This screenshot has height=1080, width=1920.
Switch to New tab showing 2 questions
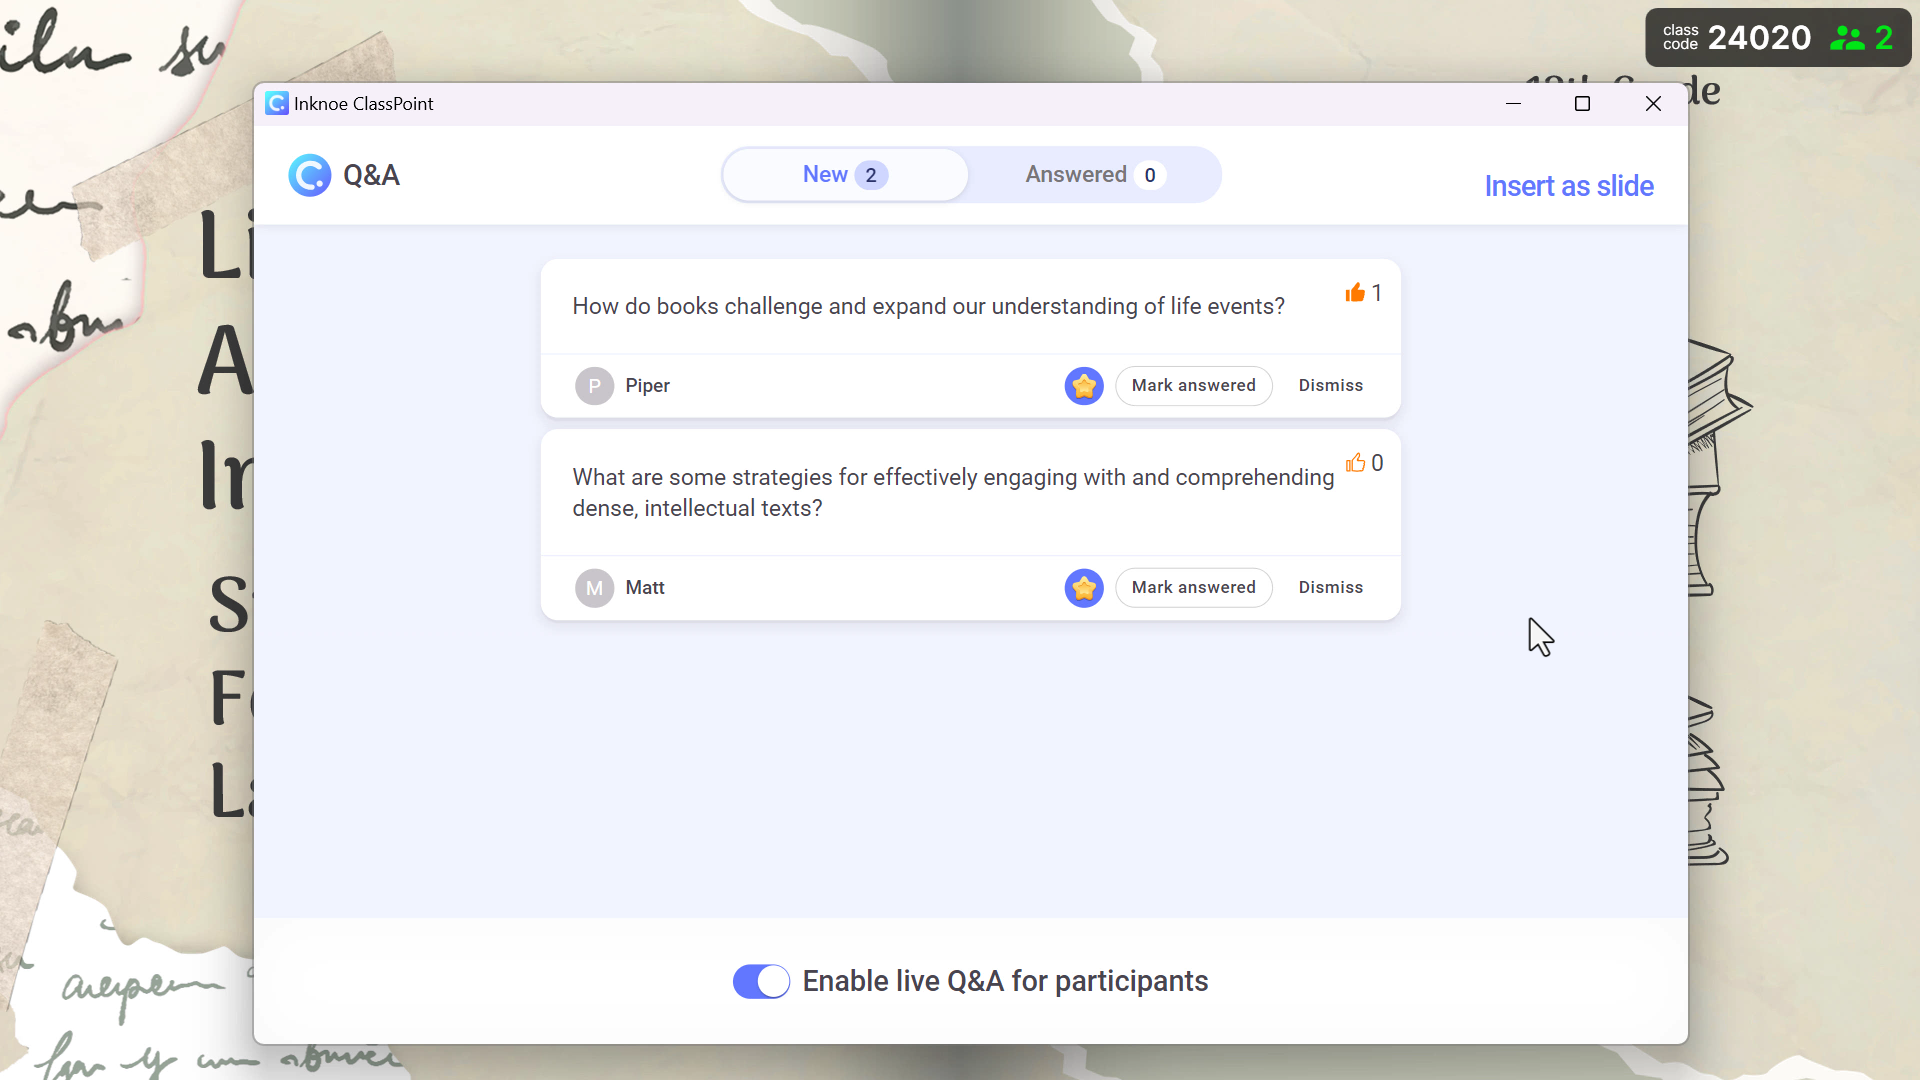pyautogui.click(x=845, y=174)
